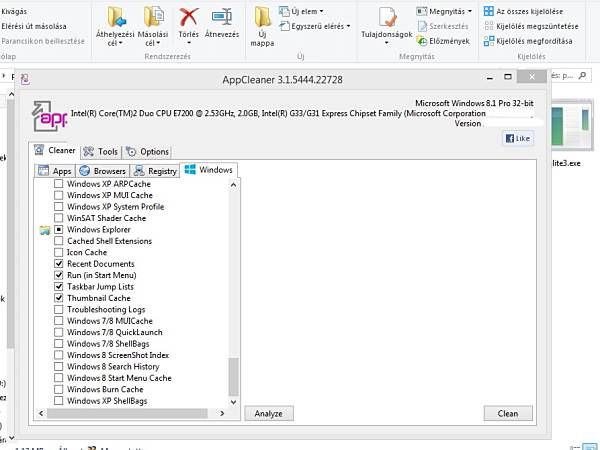This screenshot has height=450, width=600.
Task: Click the Szerkesztés edit icon
Action: click(422, 26)
